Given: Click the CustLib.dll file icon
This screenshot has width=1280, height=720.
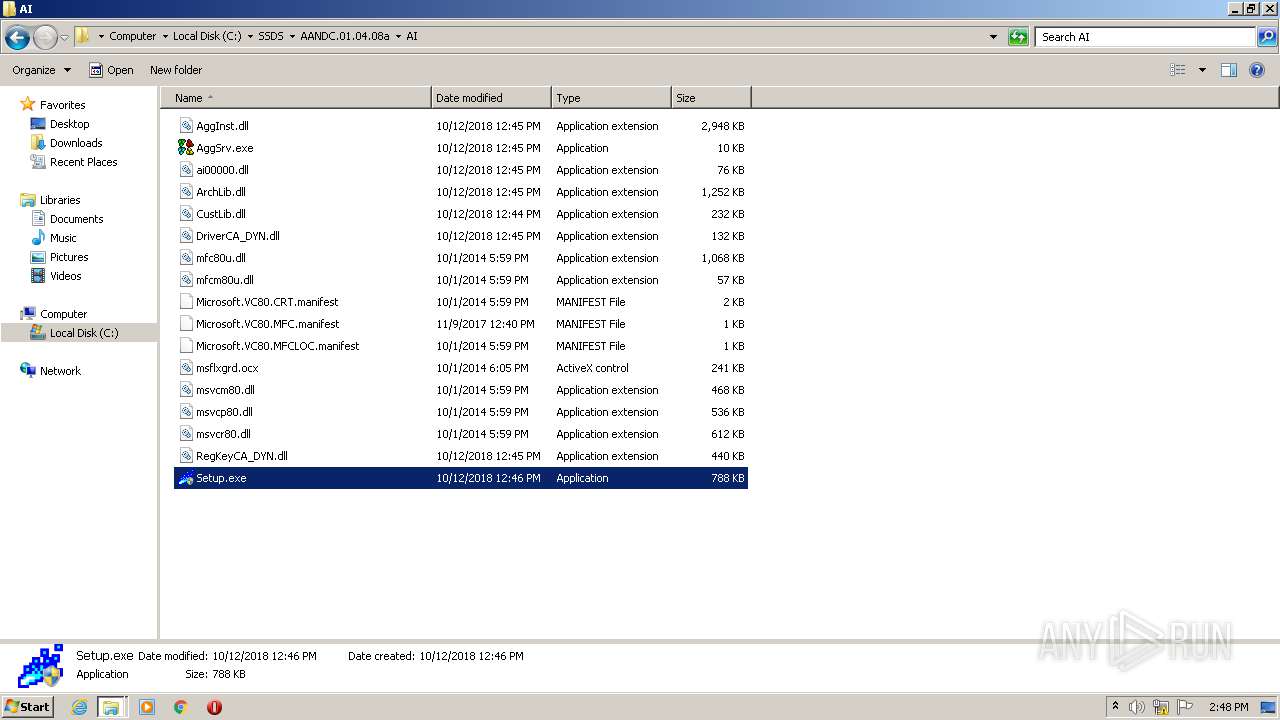Looking at the screenshot, I should click(186, 214).
